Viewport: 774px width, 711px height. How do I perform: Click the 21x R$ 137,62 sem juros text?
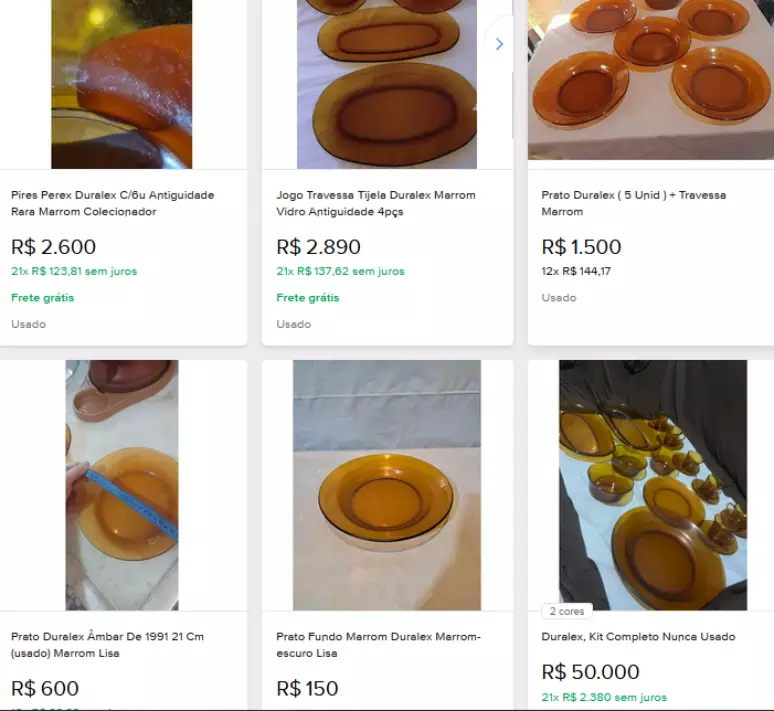pos(340,271)
